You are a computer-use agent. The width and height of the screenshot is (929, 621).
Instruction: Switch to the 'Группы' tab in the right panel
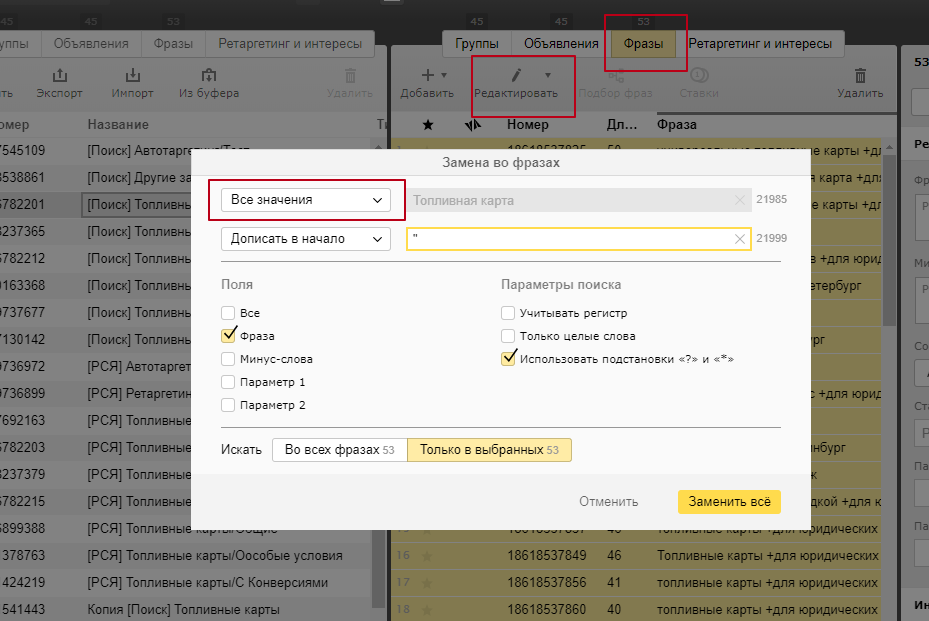click(477, 44)
